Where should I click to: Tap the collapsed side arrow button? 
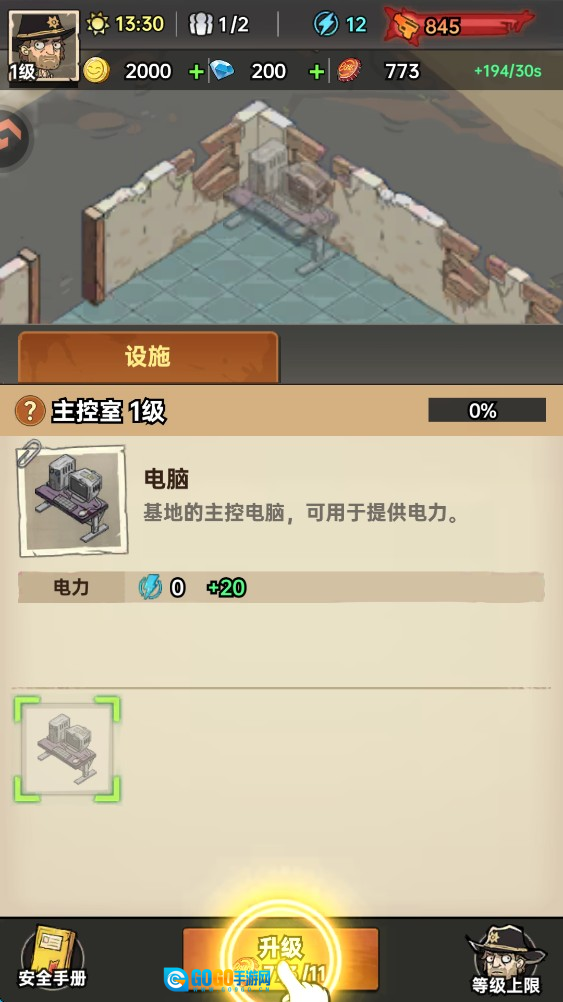click(12, 139)
